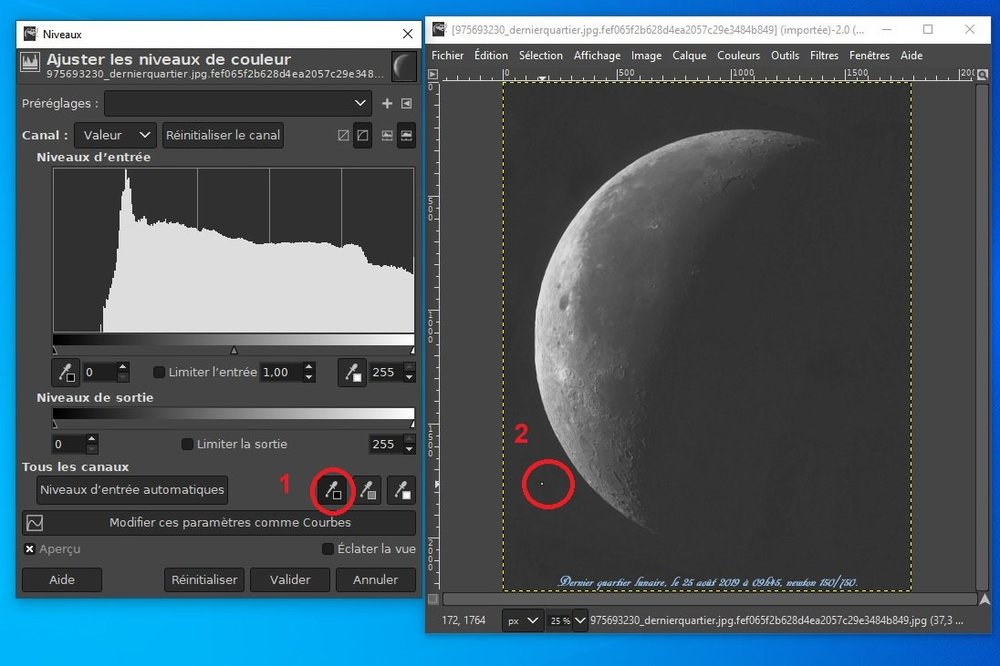Open the Fichier menu
1000x666 pixels.
click(447, 56)
